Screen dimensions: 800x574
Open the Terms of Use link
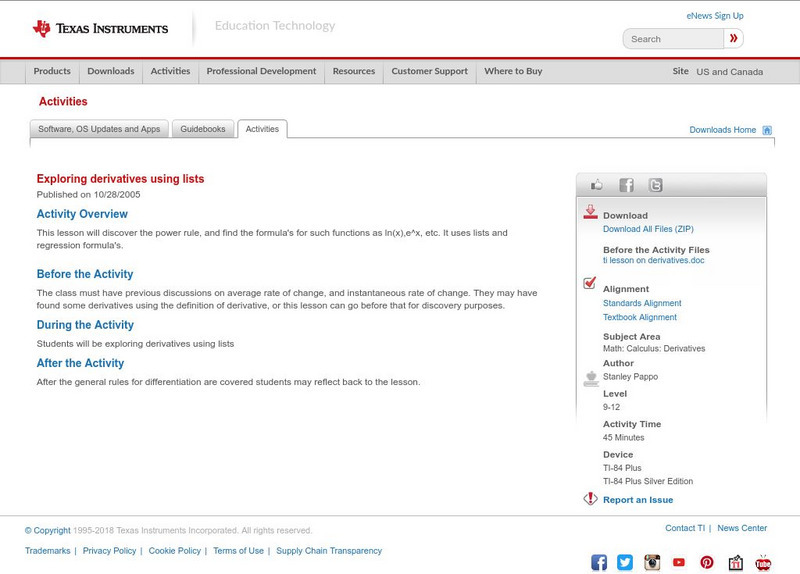238,551
